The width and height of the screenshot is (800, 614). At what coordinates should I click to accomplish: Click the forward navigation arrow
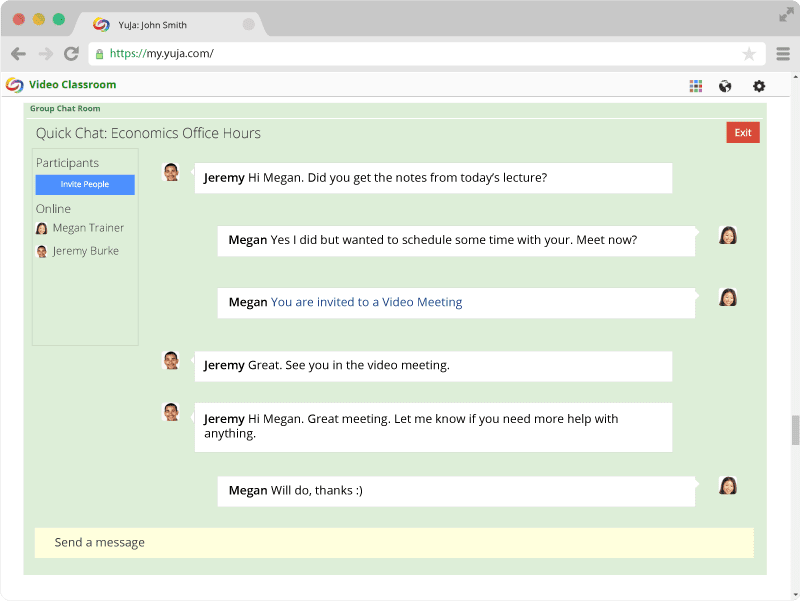click(46, 54)
